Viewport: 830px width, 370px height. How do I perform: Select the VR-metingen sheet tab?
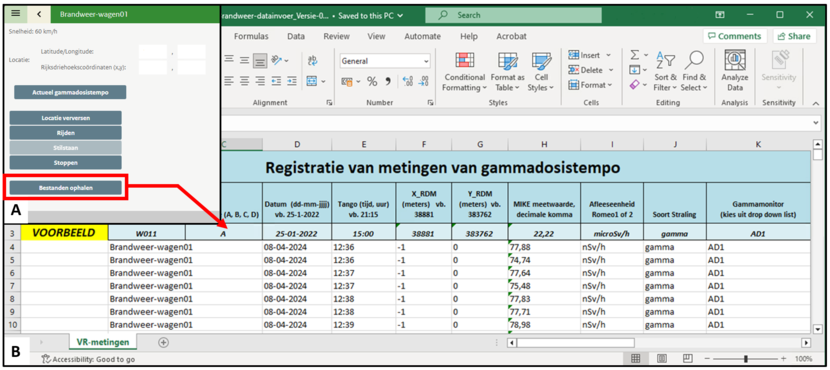[x=103, y=342]
